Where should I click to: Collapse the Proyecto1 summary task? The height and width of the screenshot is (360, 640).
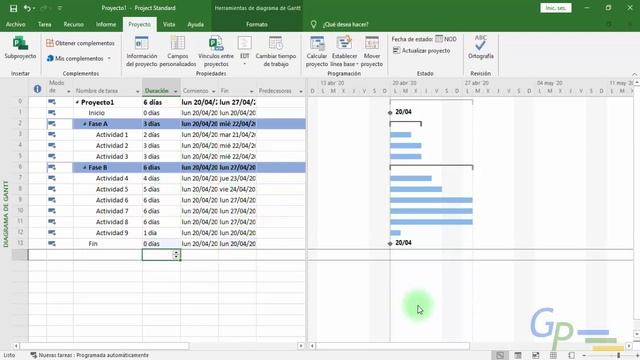[x=77, y=102]
